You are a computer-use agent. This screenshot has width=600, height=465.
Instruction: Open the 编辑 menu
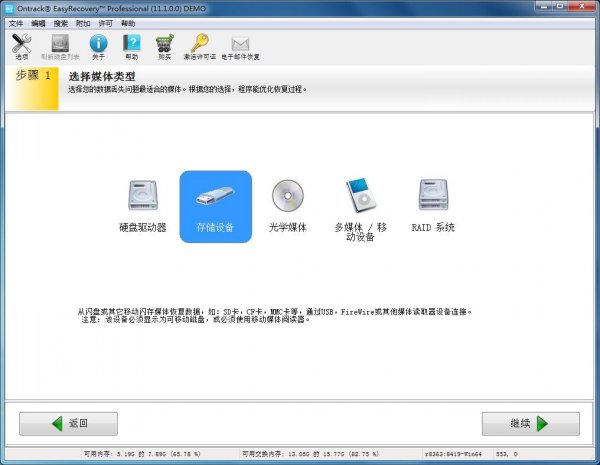pyautogui.click(x=38, y=22)
